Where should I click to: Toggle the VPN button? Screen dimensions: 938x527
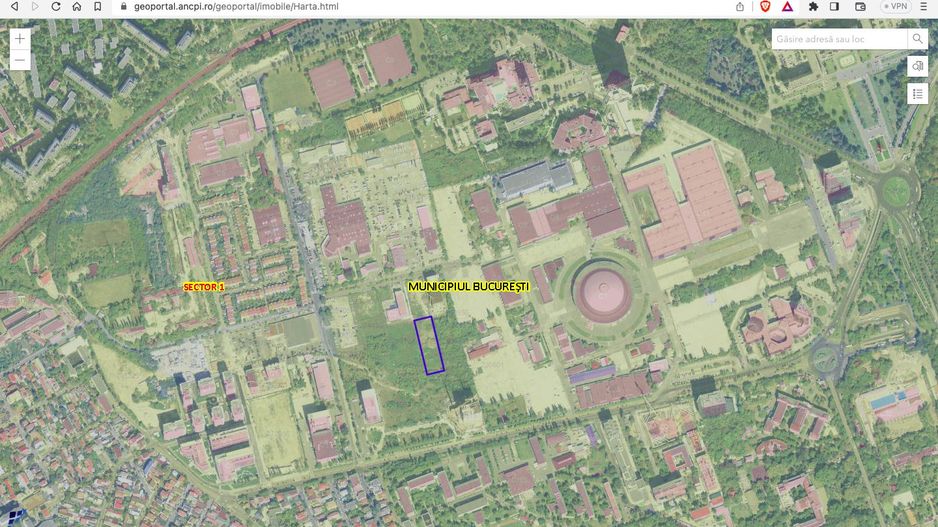pyautogui.click(x=895, y=6)
